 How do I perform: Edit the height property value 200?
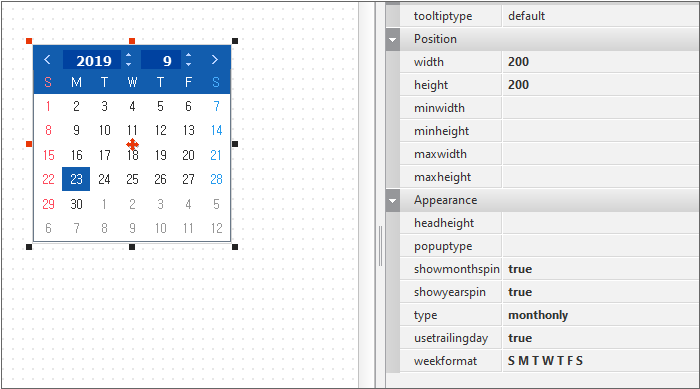(601, 85)
